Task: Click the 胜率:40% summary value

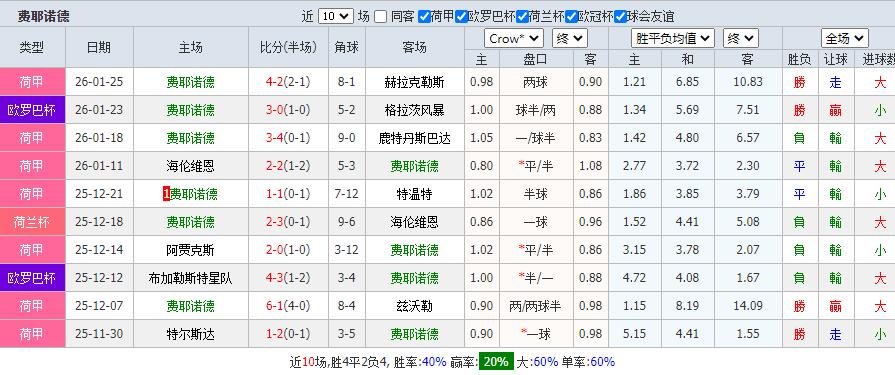Action: [419, 361]
